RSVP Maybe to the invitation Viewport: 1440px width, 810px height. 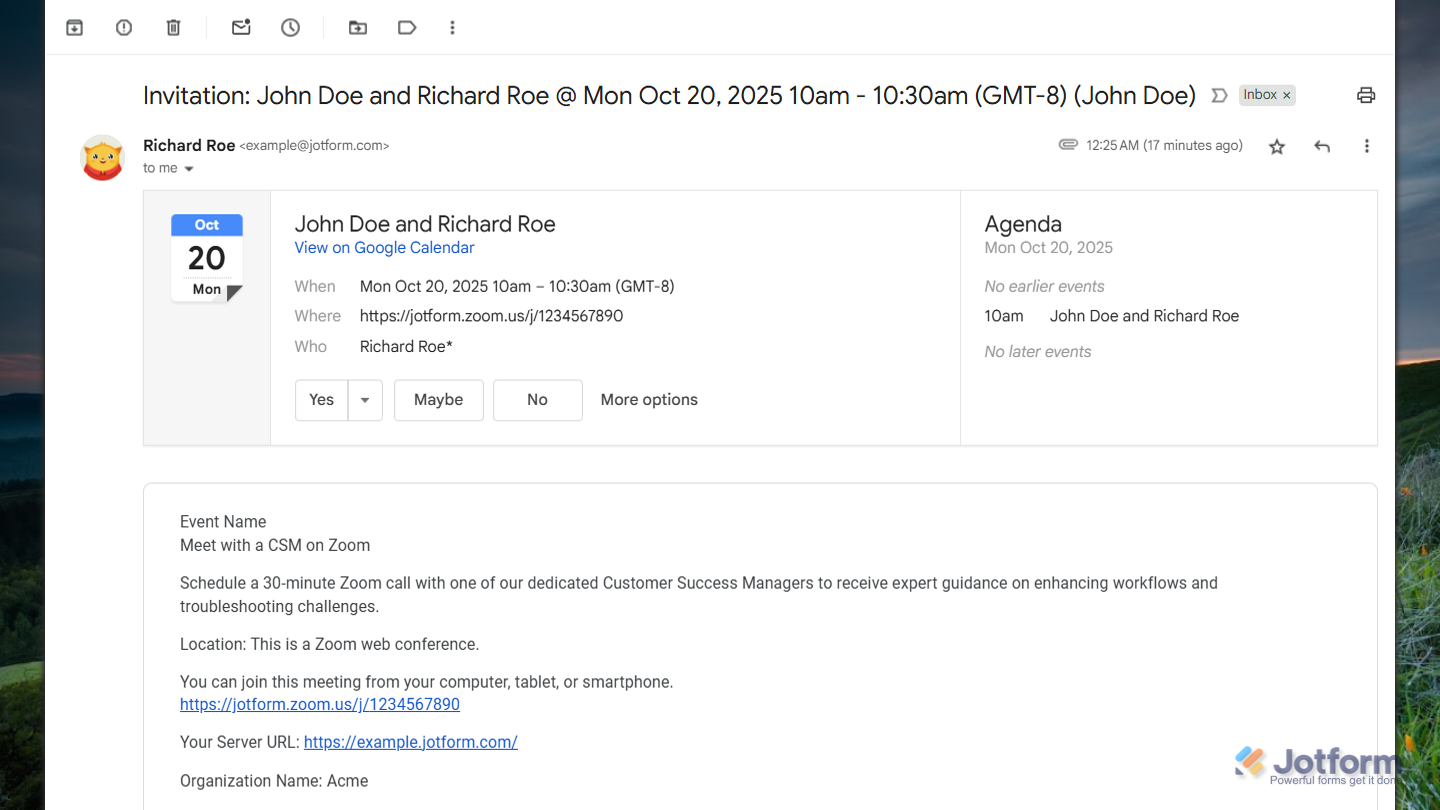pyautogui.click(x=438, y=399)
